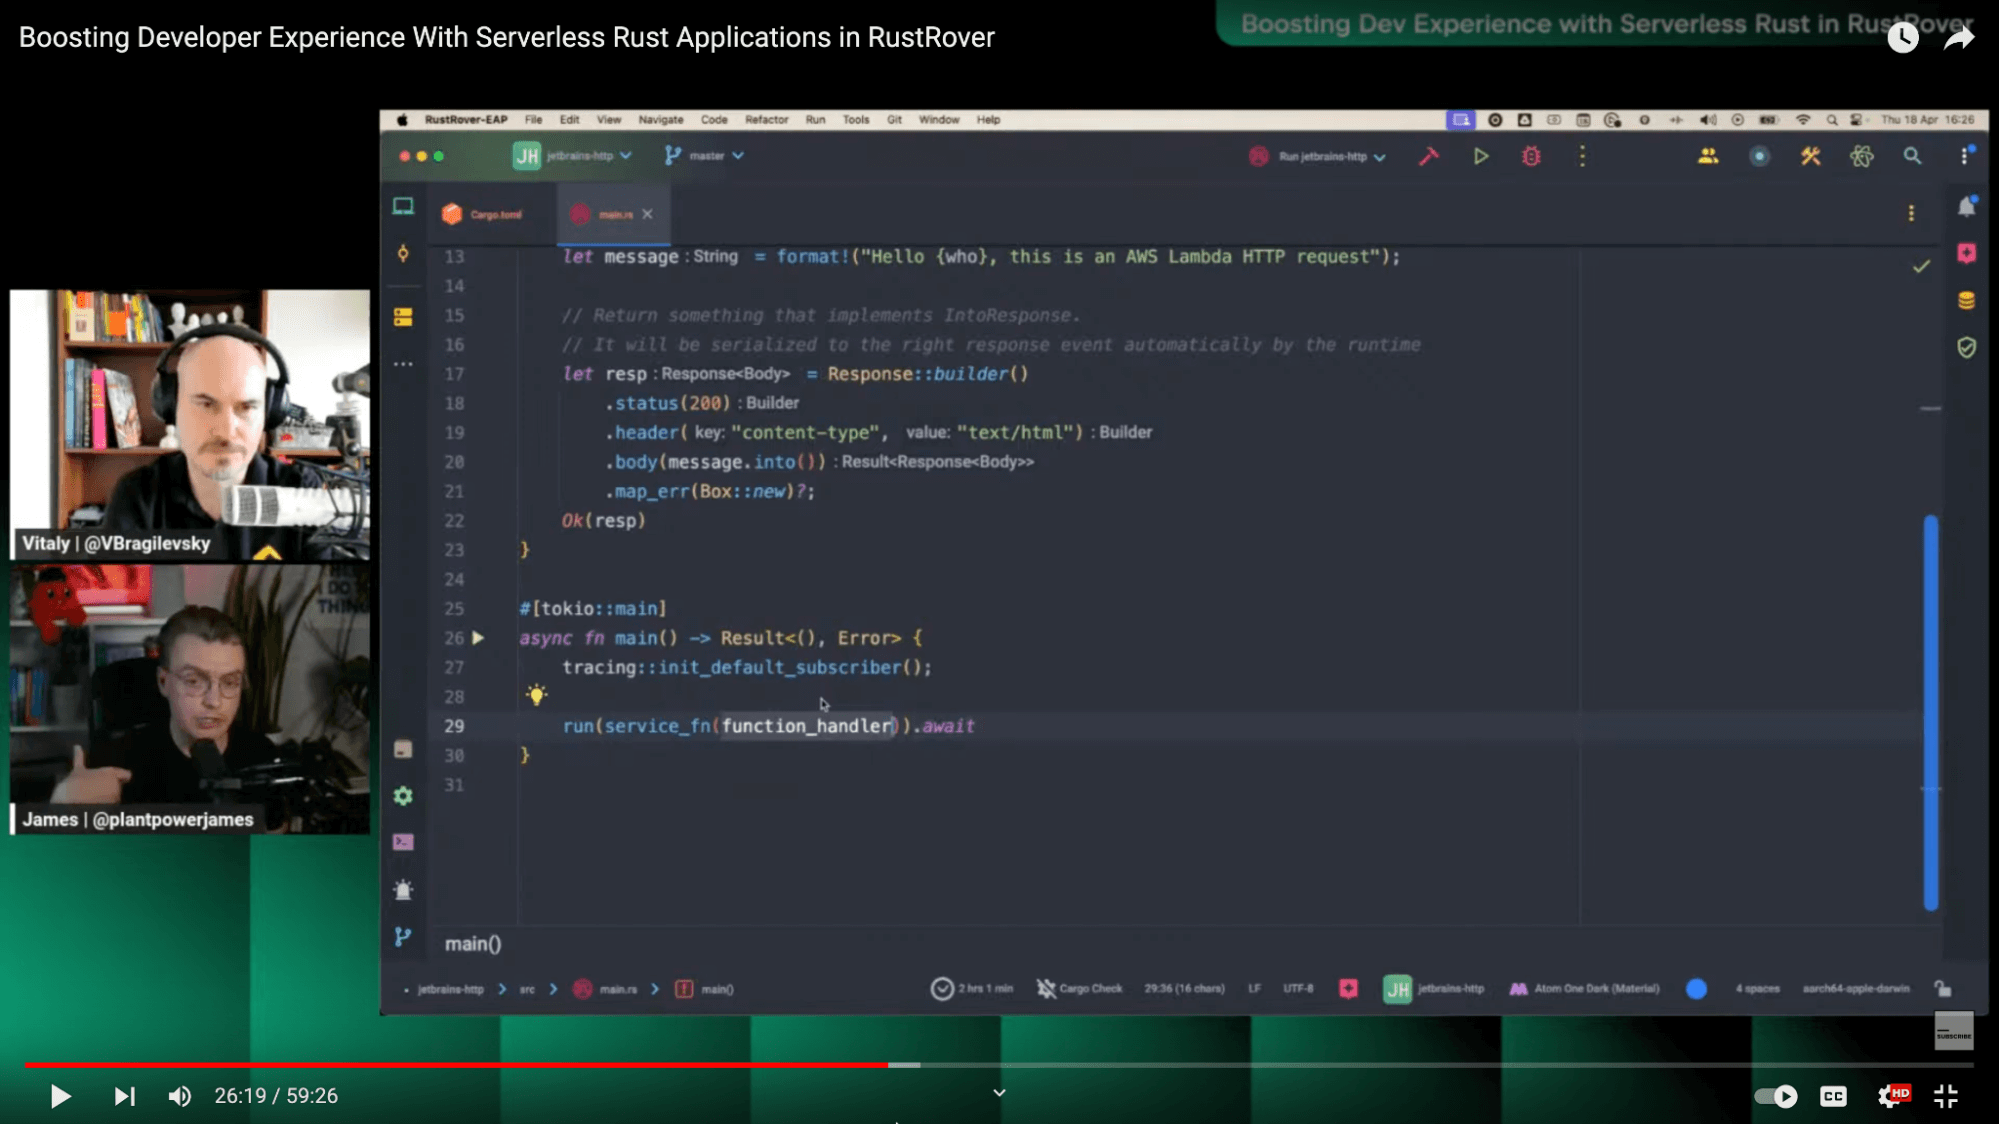Skip to next video
Viewport: 1999px width, 1125px height.
[124, 1096]
